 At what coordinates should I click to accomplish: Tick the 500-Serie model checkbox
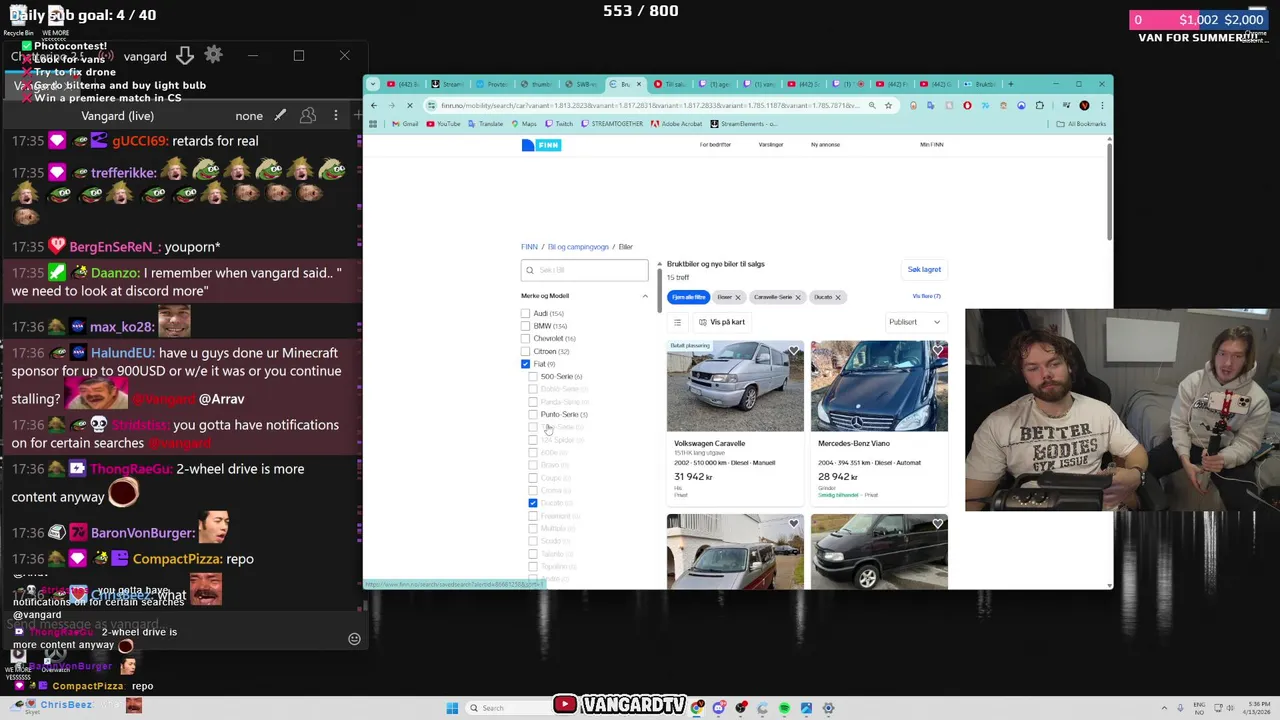[x=533, y=376]
